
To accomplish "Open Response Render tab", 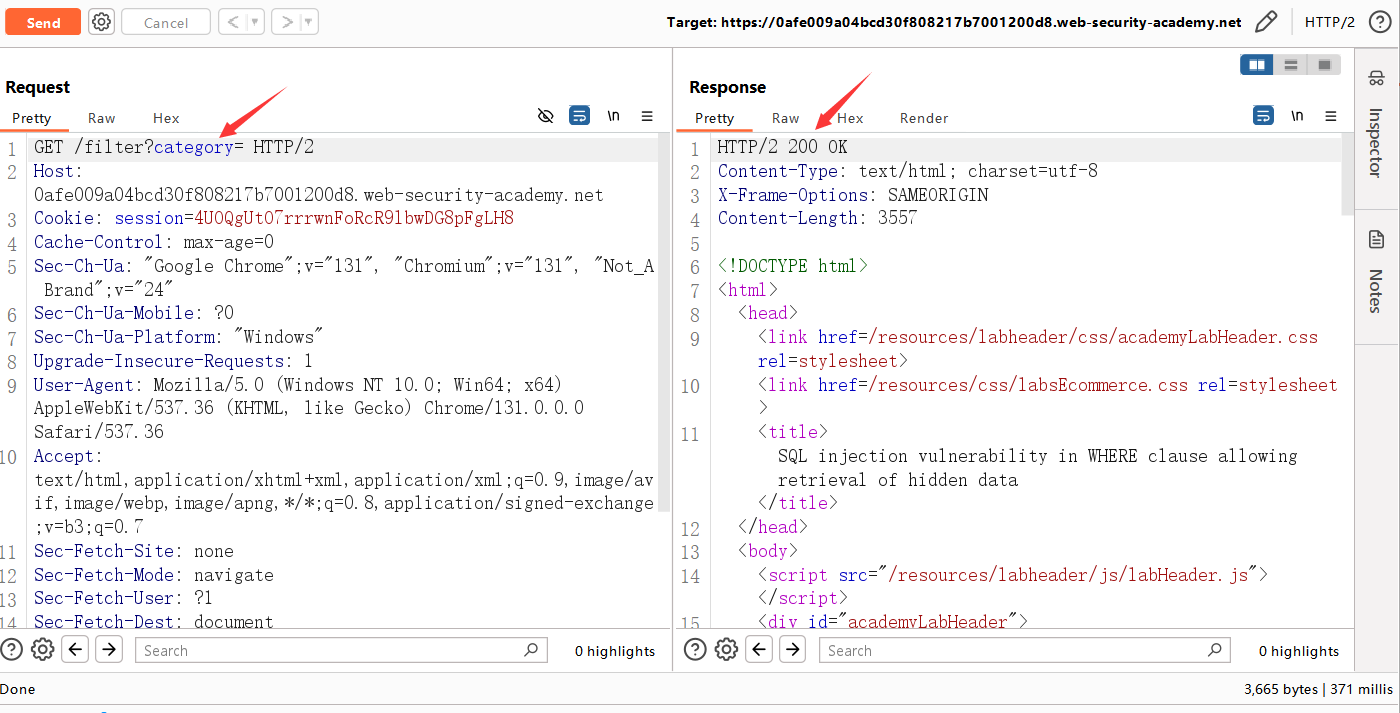I will 924,118.
